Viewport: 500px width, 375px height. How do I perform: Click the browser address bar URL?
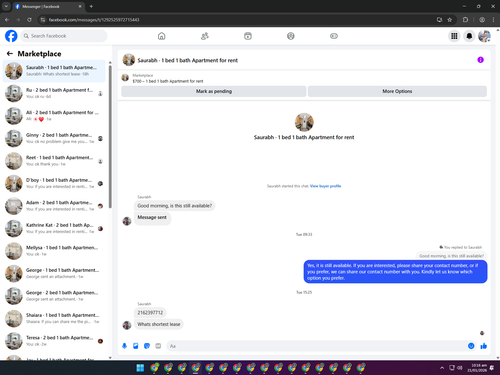94,20
